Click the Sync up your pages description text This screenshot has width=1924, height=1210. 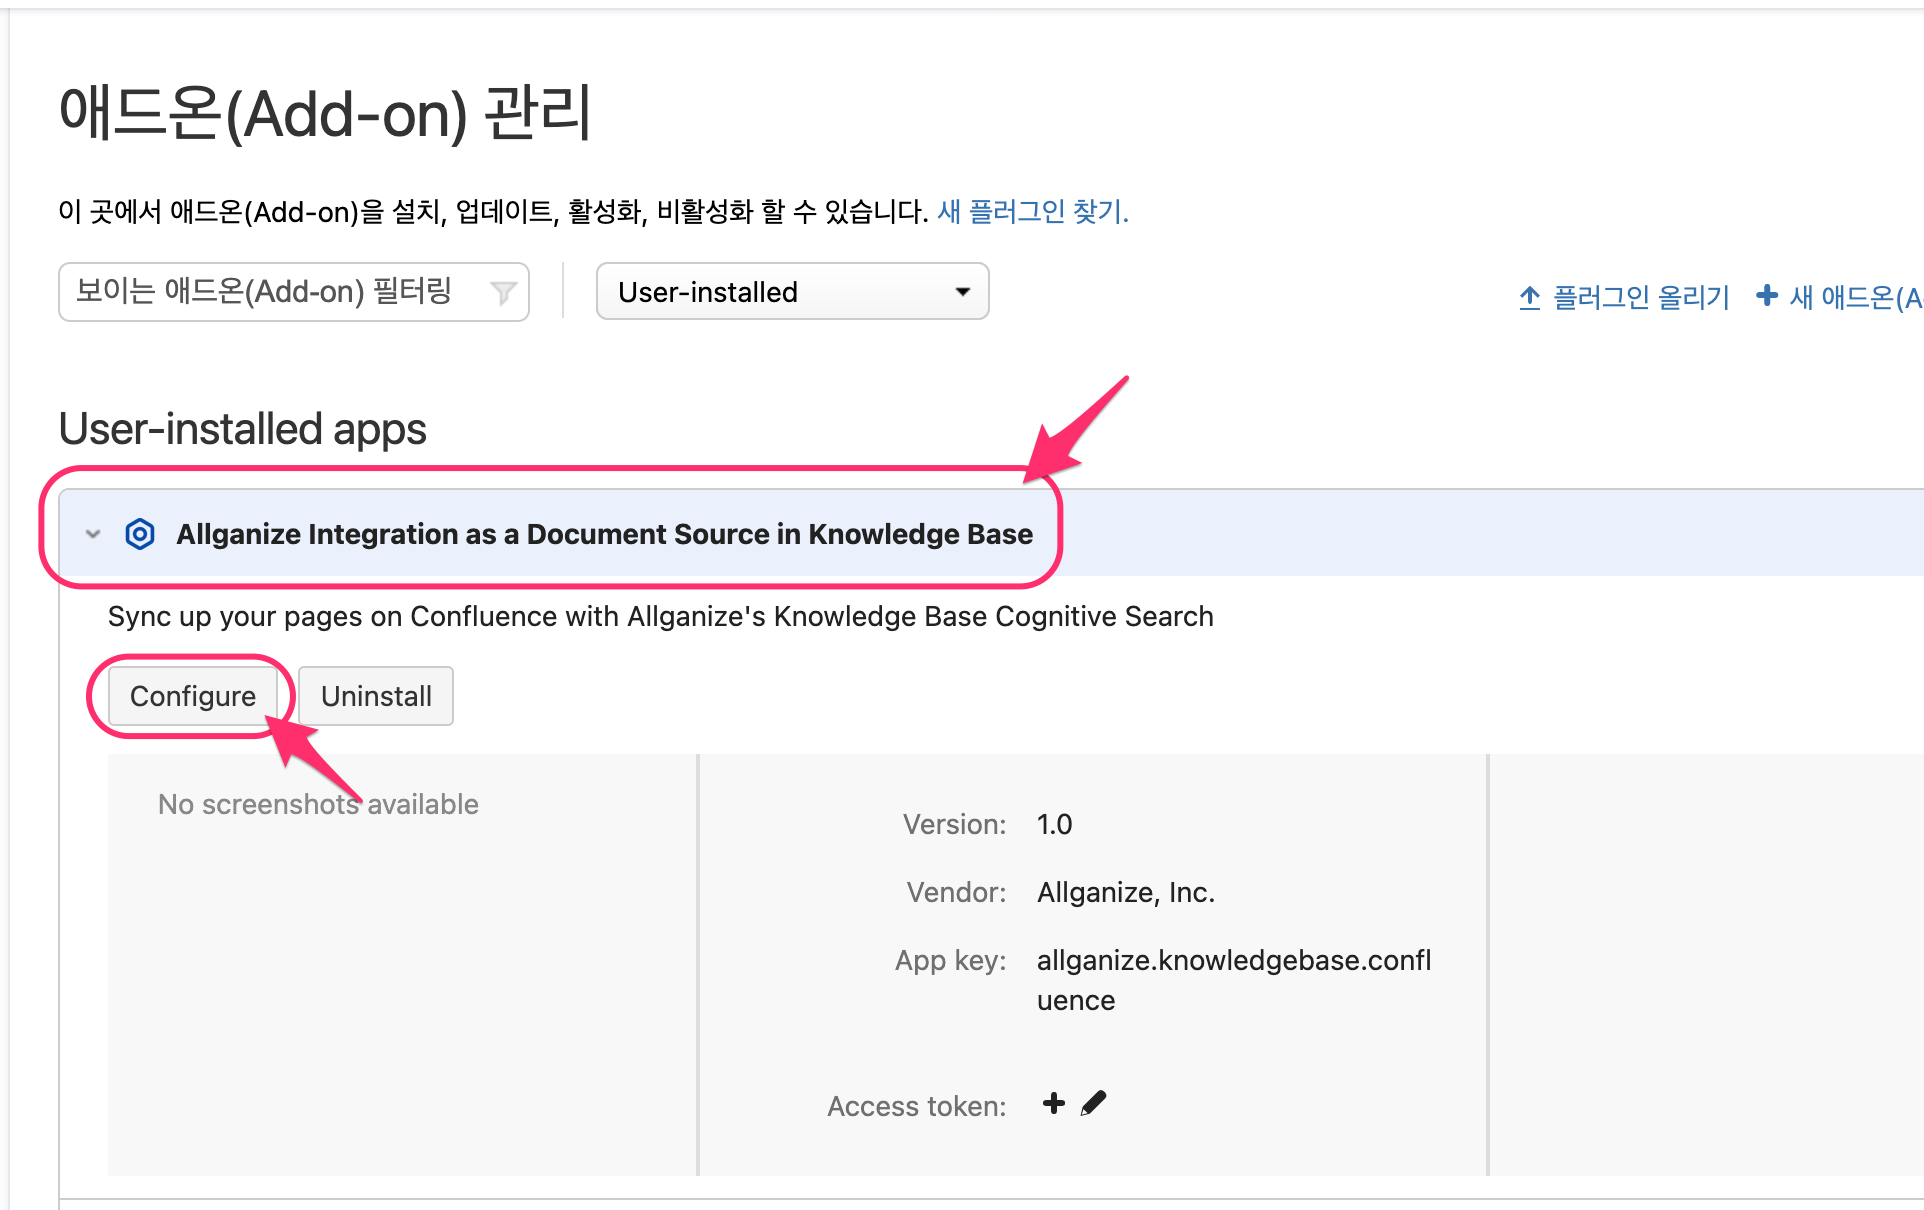pos(661,616)
